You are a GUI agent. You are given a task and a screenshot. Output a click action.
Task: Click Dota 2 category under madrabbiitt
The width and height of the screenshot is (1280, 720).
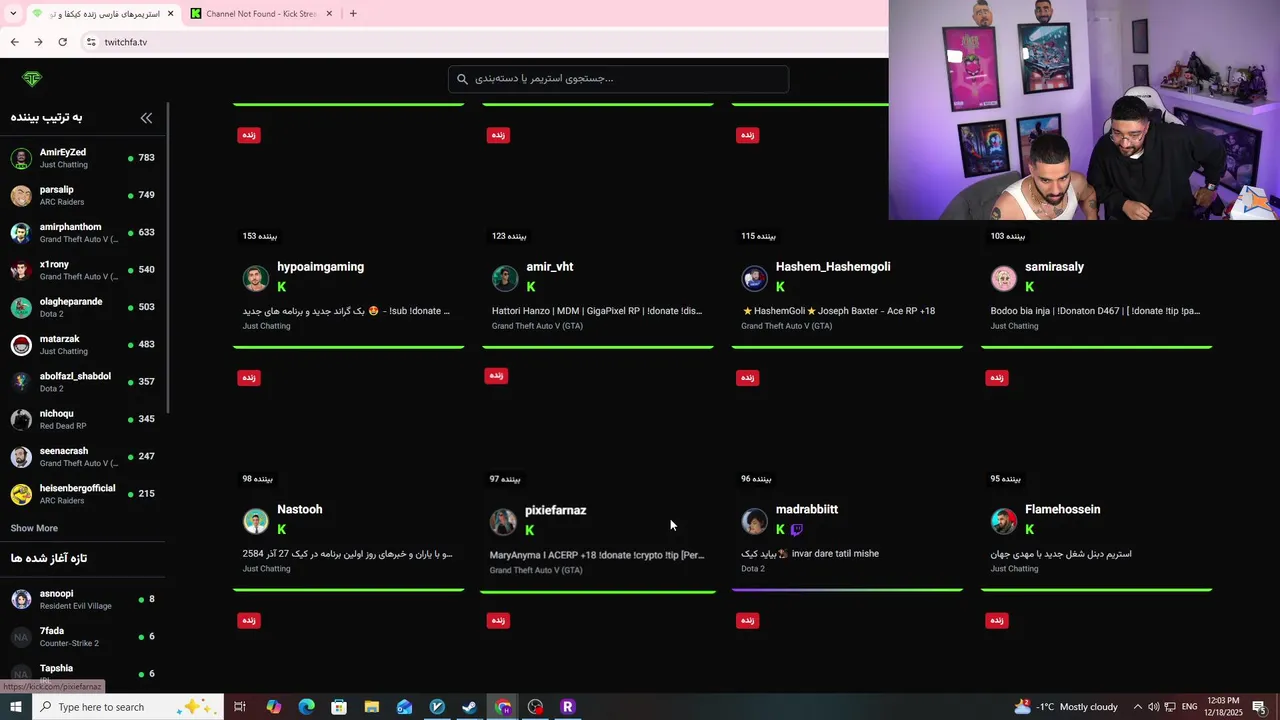tap(752, 569)
